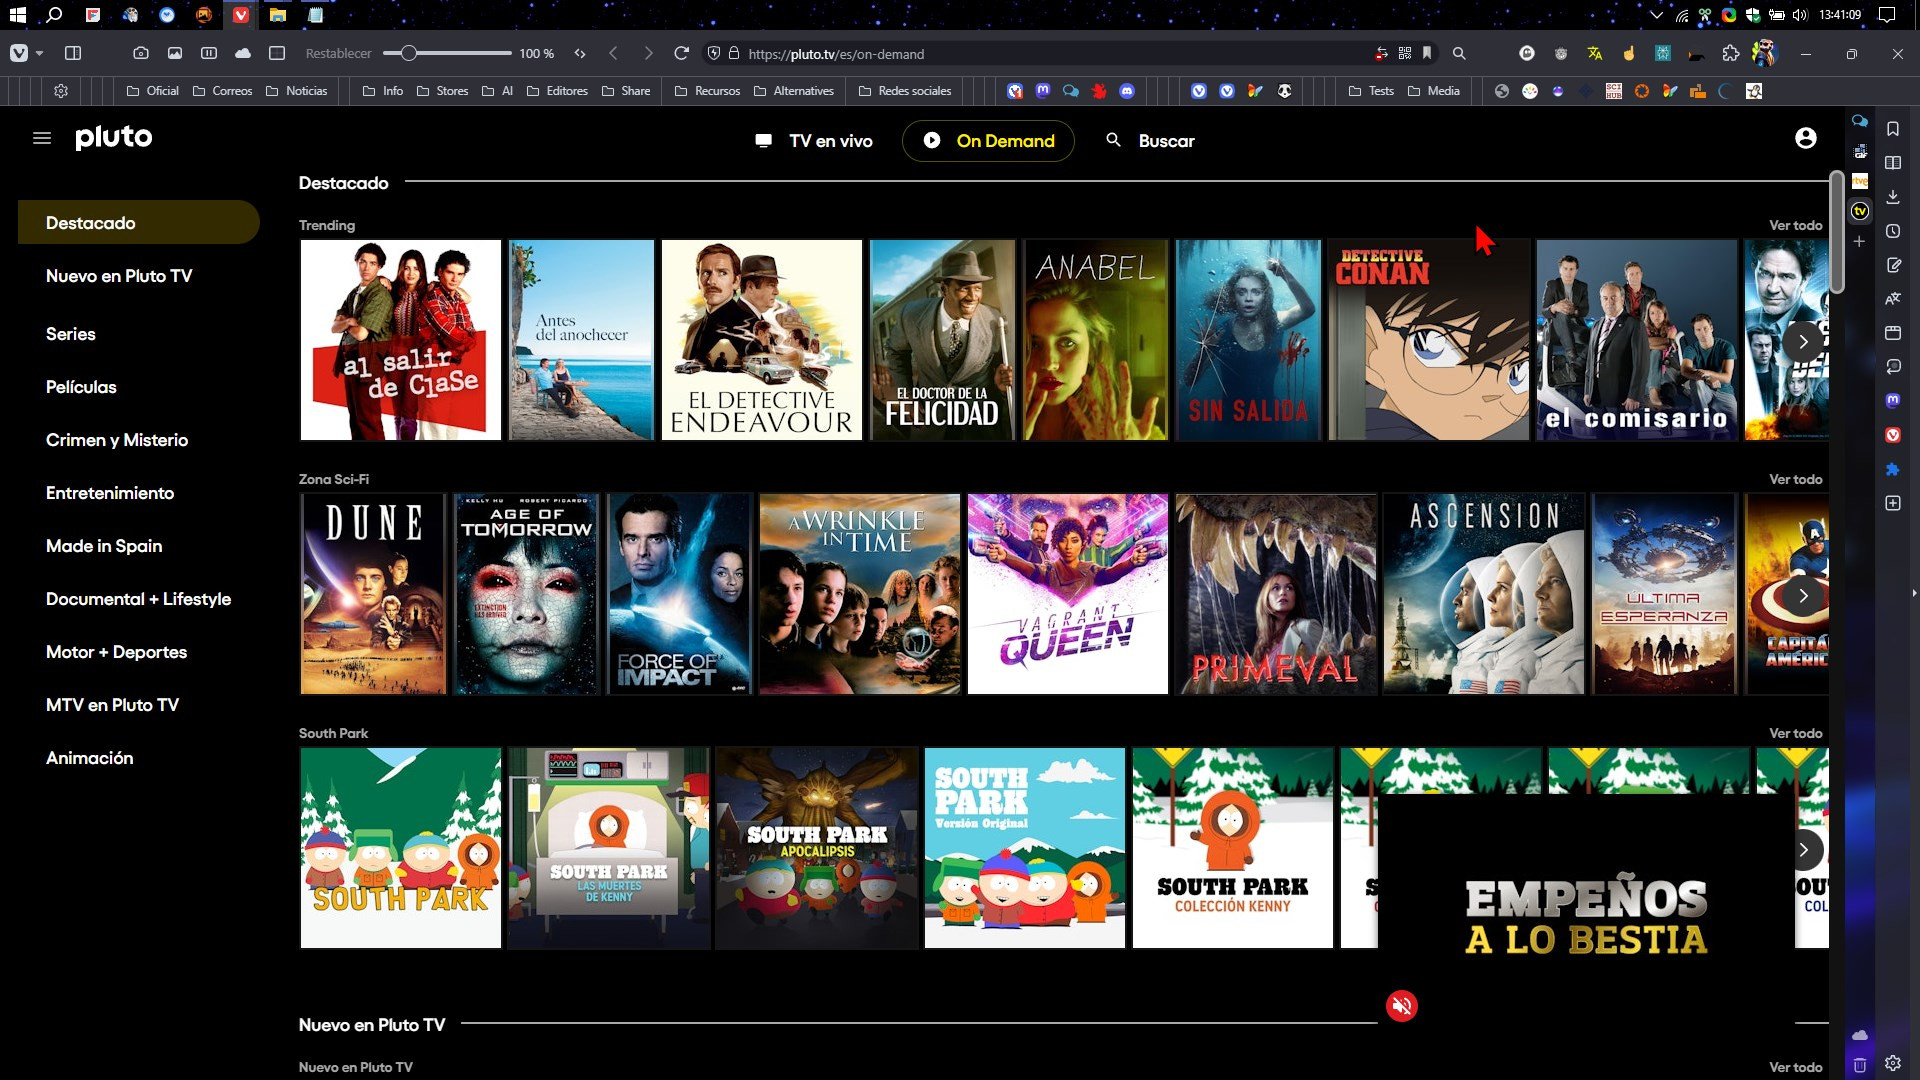Image resolution: width=1920 pixels, height=1080 pixels.
Task: Enable On Demand viewing mode
Action: click(988, 140)
